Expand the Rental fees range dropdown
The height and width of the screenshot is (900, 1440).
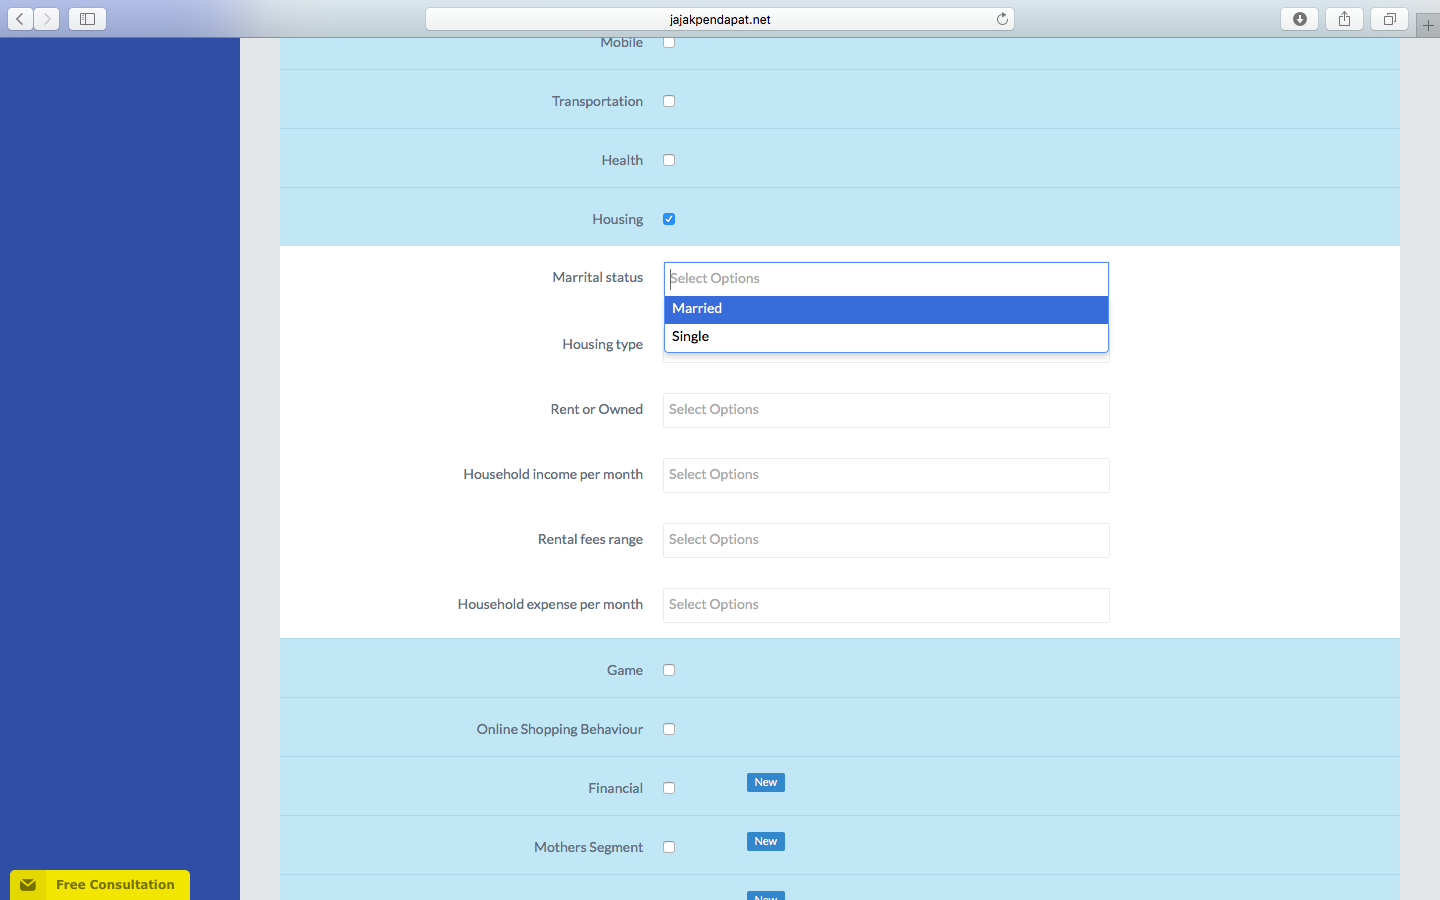point(886,540)
